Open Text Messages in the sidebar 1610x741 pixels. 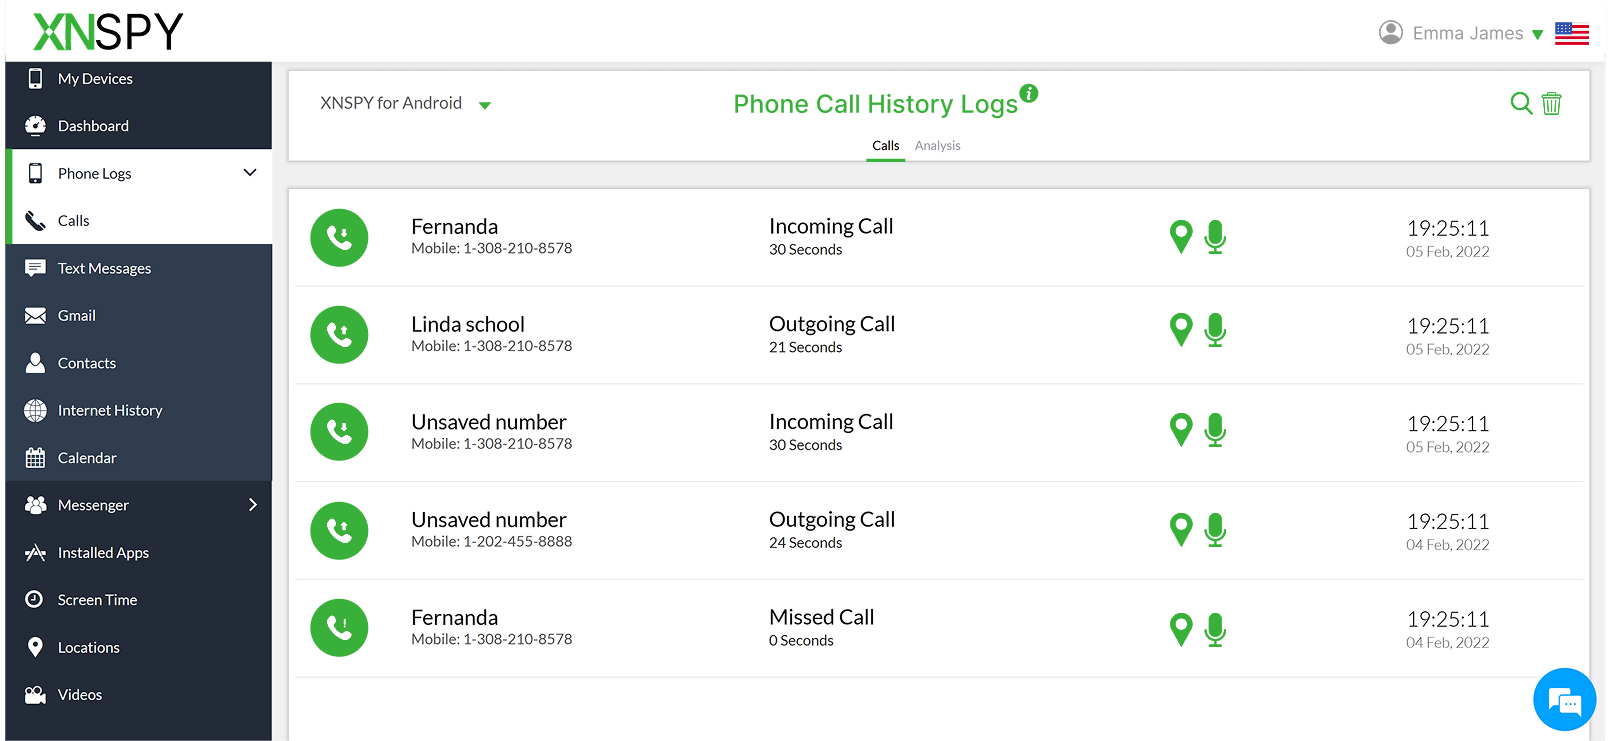coord(104,268)
